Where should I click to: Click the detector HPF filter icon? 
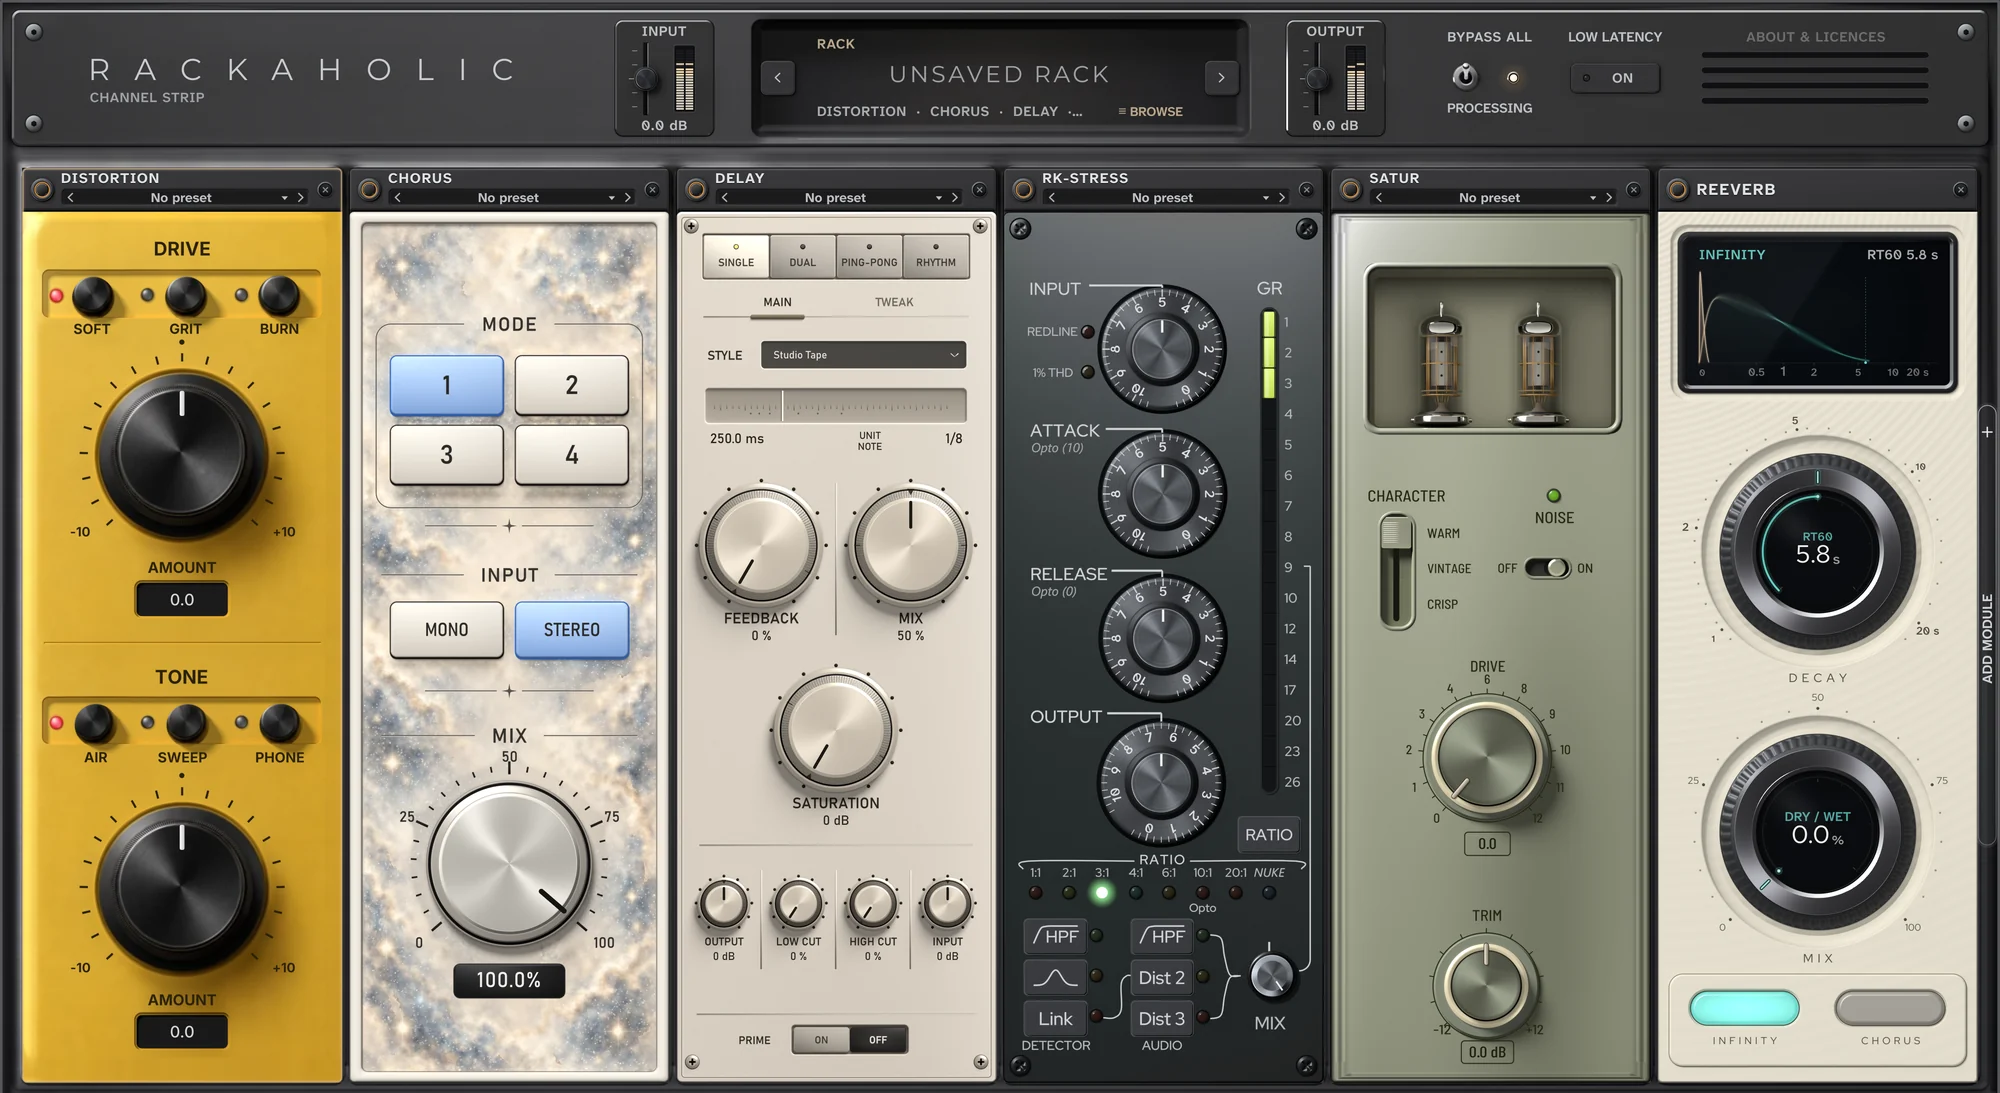tap(1055, 936)
